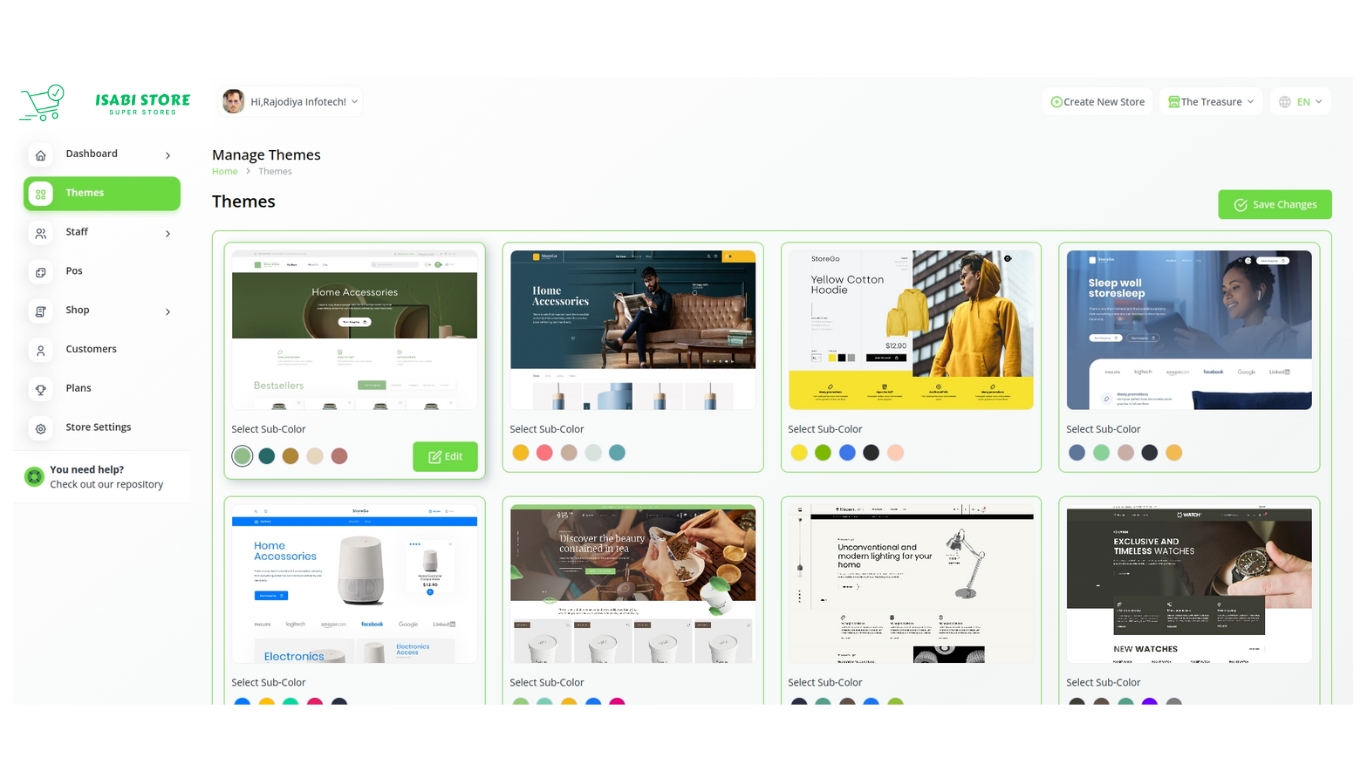This screenshot has height=768, width=1366.
Task: Click the Customers person icon in sidebar
Action: click(41, 350)
